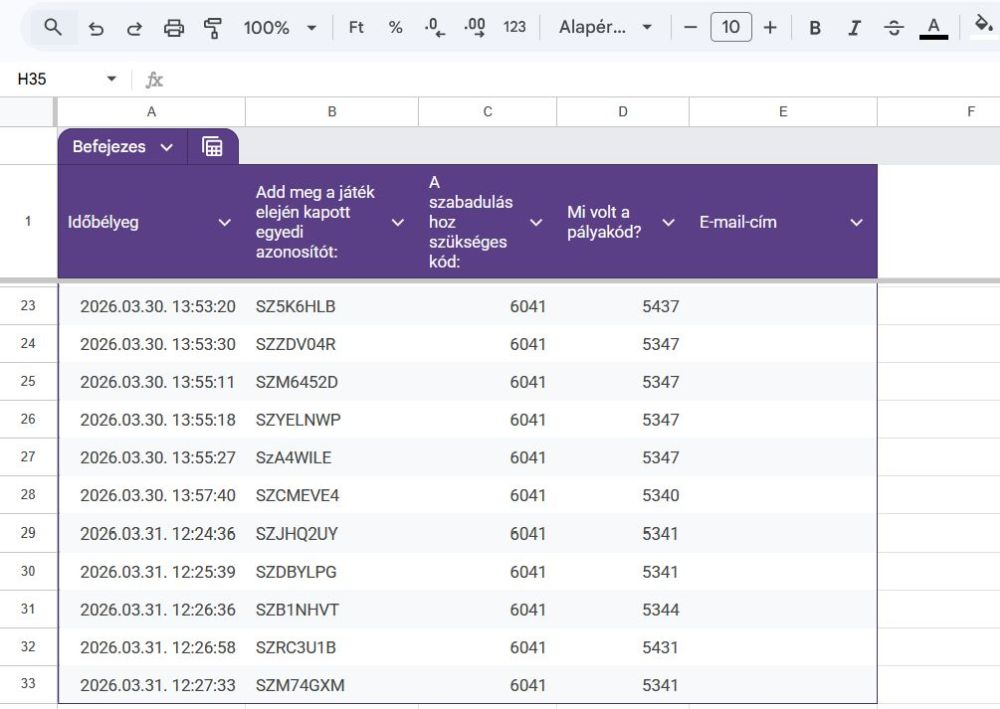Expand the Időbélyeg column filter
Screen dimensions: 1000x709
click(x=225, y=223)
